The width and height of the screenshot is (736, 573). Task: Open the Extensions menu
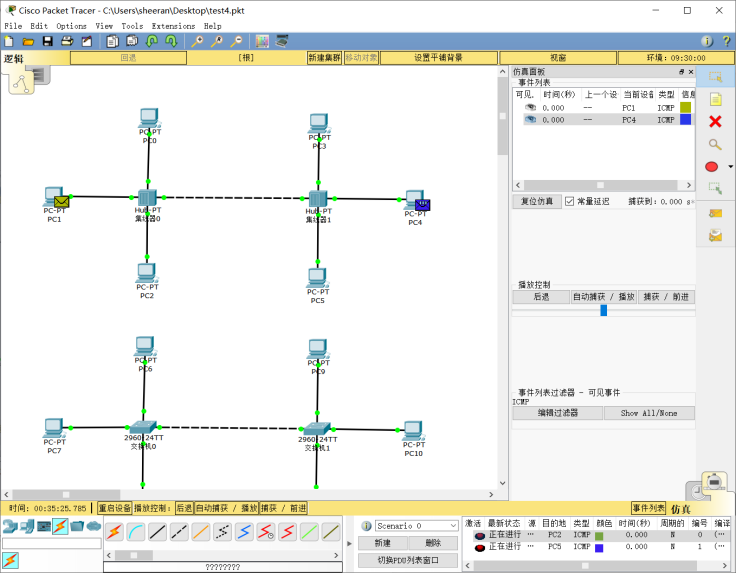tap(173, 26)
